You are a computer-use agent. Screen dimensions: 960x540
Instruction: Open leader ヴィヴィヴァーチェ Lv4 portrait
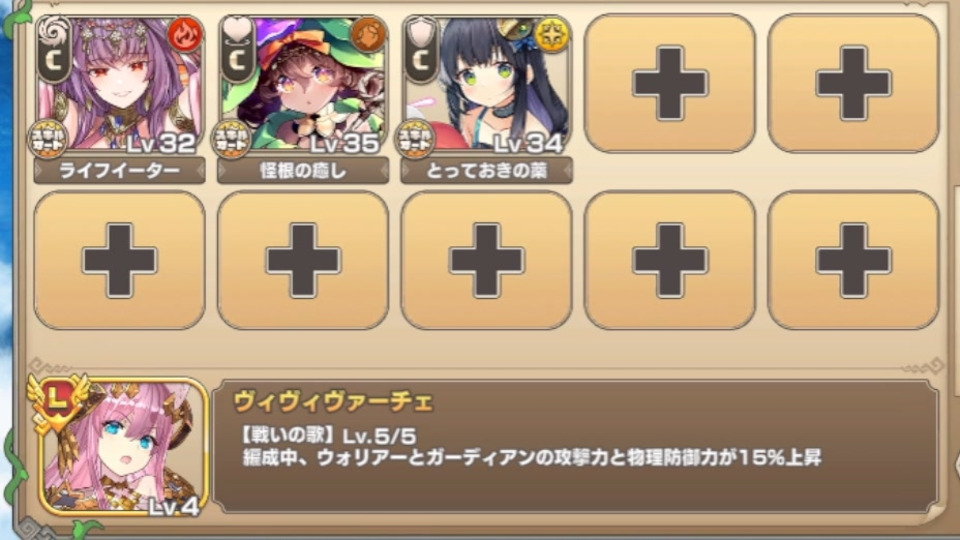pyautogui.click(x=121, y=446)
